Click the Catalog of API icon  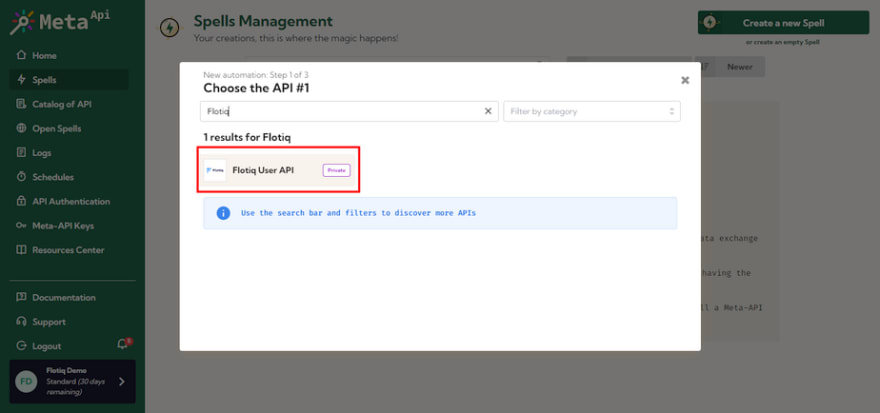(x=21, y=104)
